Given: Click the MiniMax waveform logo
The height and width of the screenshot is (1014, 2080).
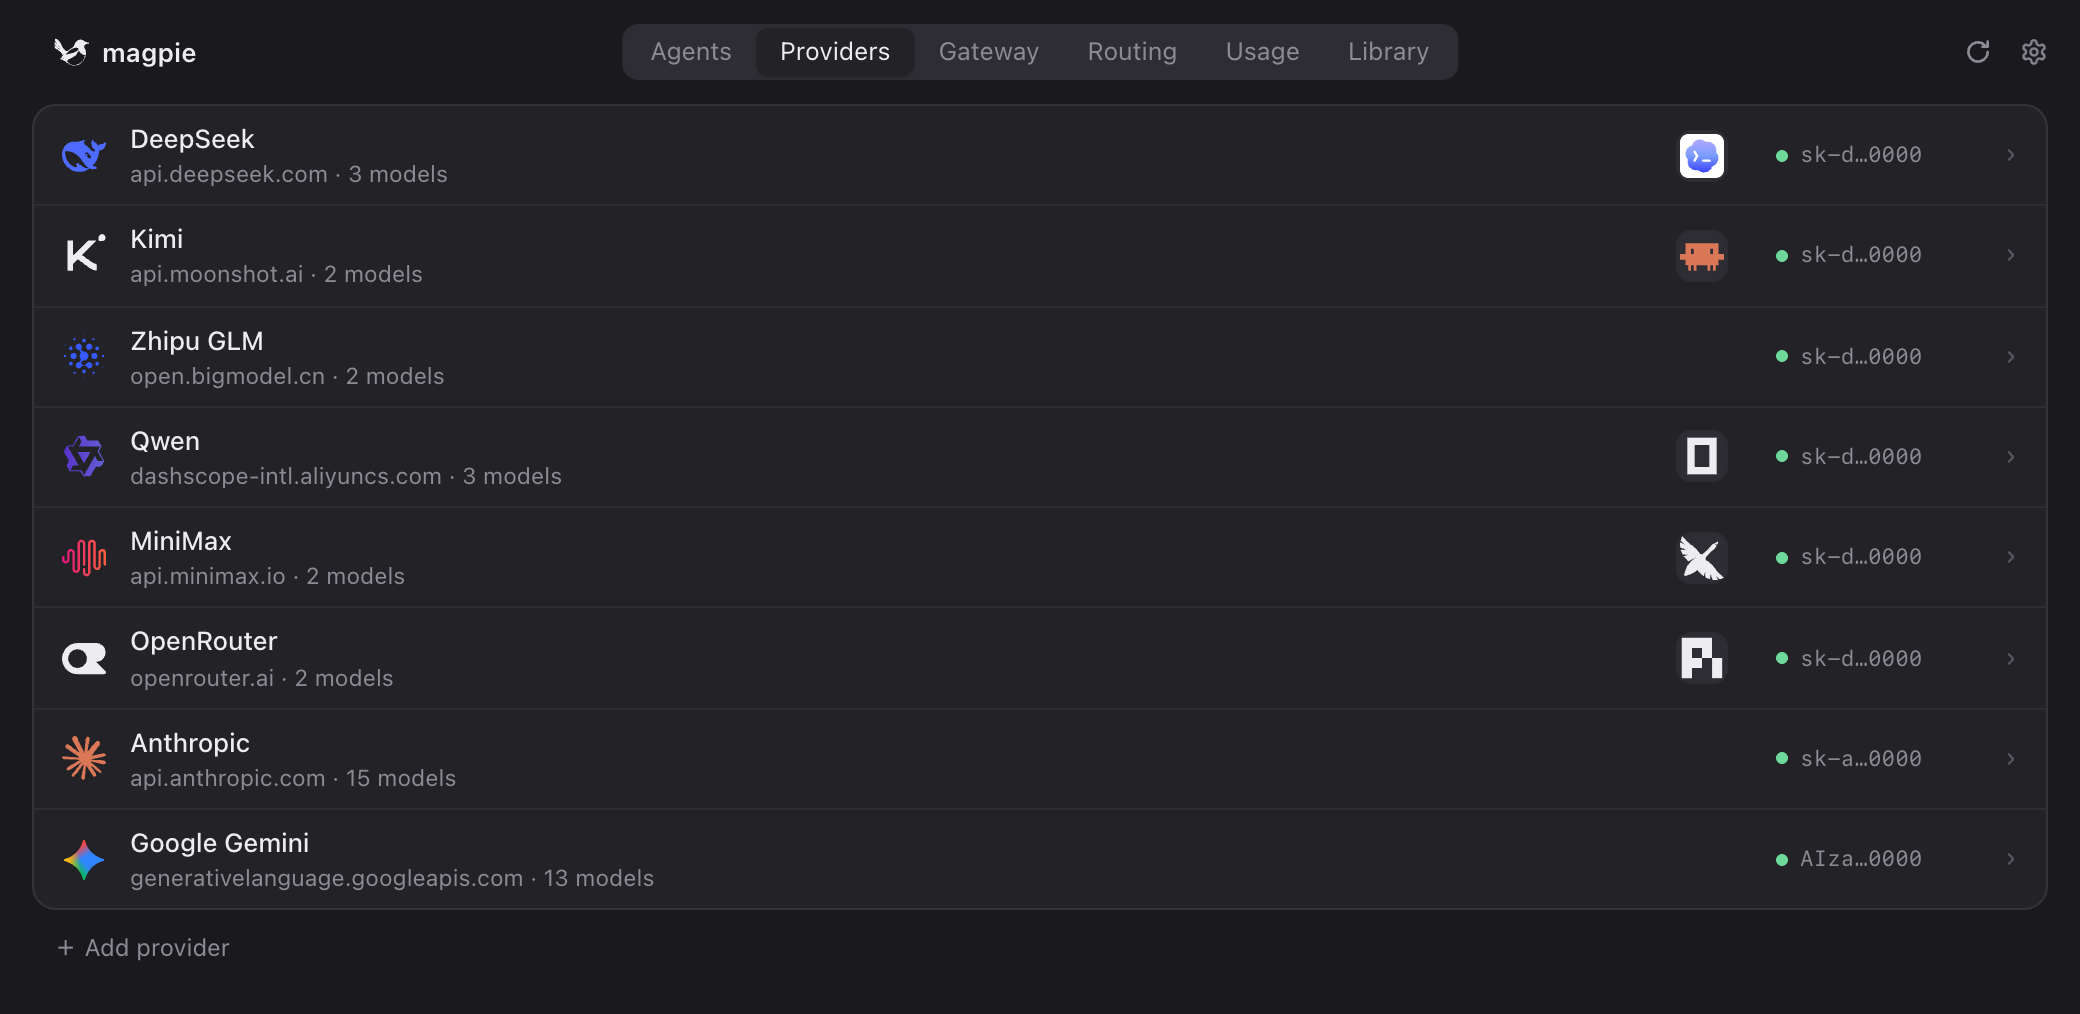Looking at the screenshot, I should pyautogui.click(x=84, y=557).
